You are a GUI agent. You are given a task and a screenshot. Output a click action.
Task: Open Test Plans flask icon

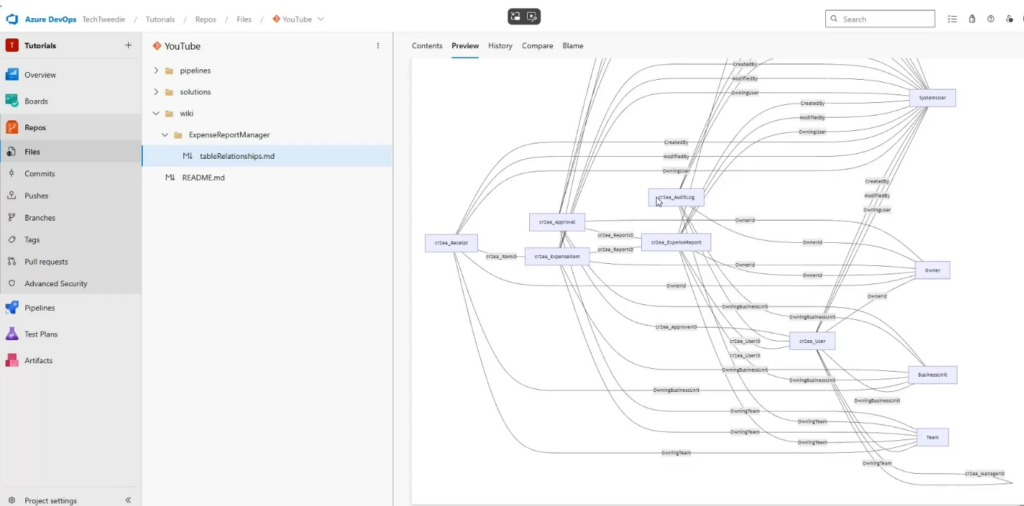click(12, 334)
